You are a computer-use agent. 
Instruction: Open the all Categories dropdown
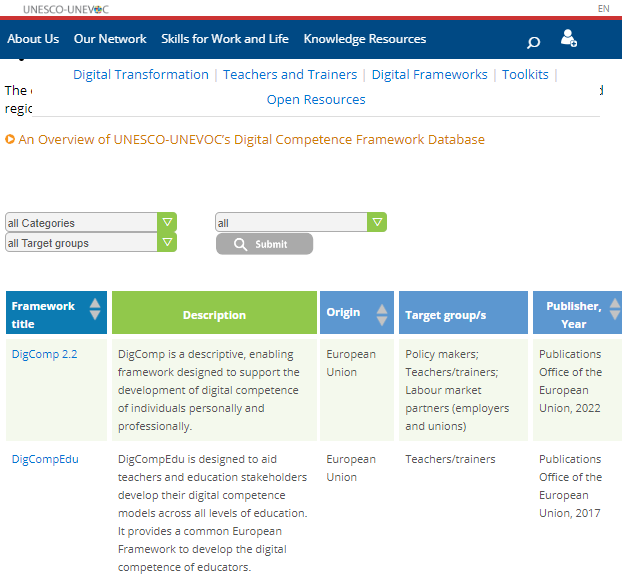coord(91,222)
